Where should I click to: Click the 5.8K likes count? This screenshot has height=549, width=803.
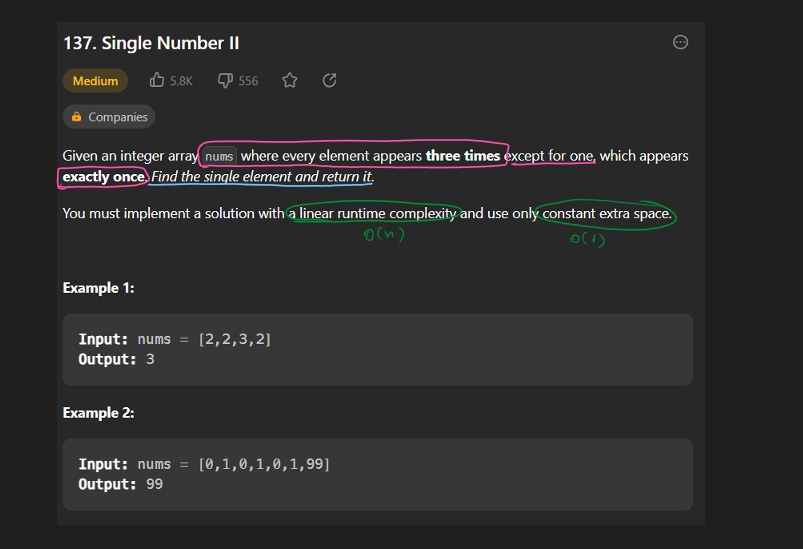coord(181,81)
